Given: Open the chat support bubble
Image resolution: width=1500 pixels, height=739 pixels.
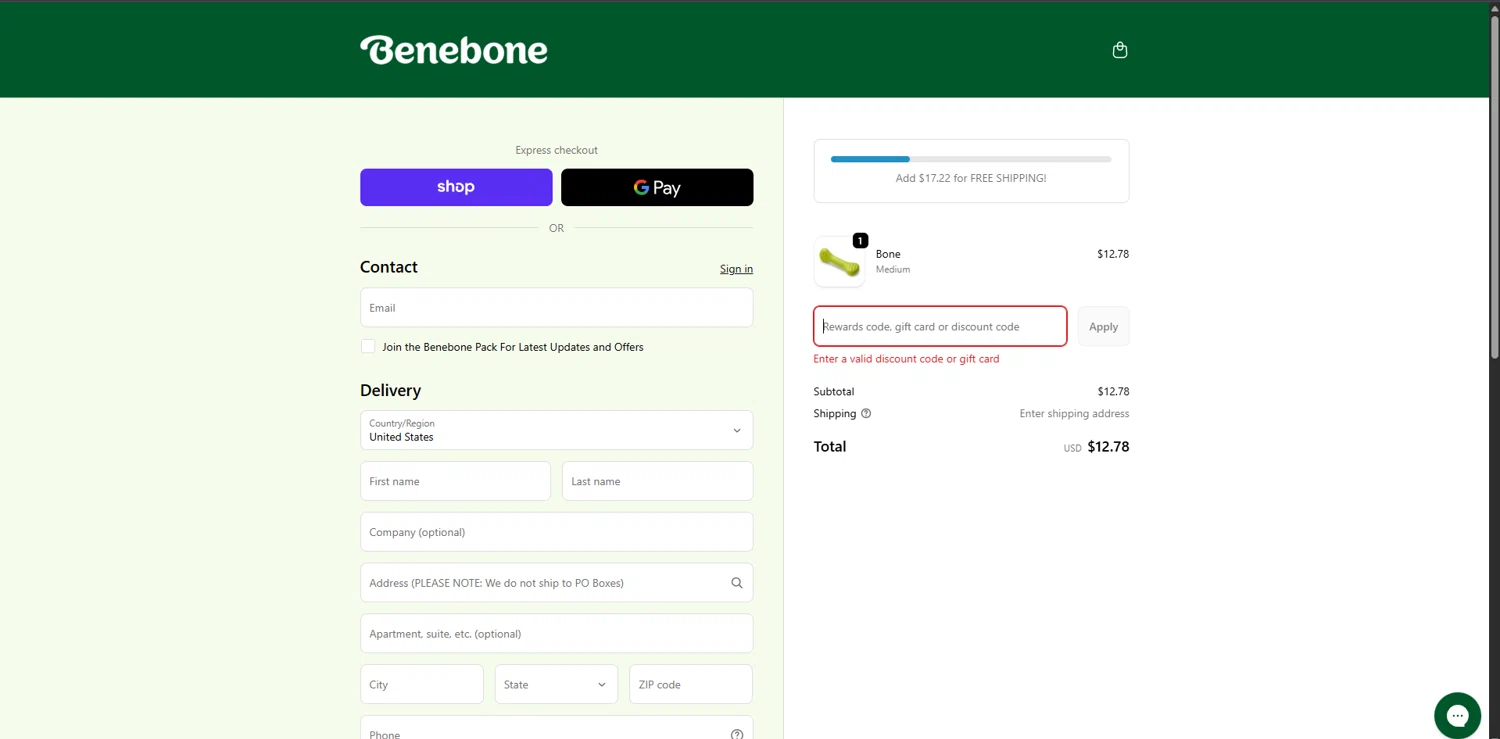Looking at the screenshot, I should coord(1457,715).
